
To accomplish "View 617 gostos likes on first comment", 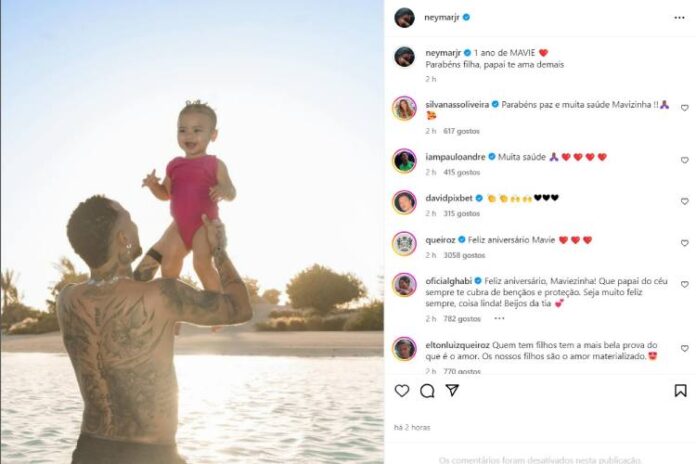I will (461, 131).
